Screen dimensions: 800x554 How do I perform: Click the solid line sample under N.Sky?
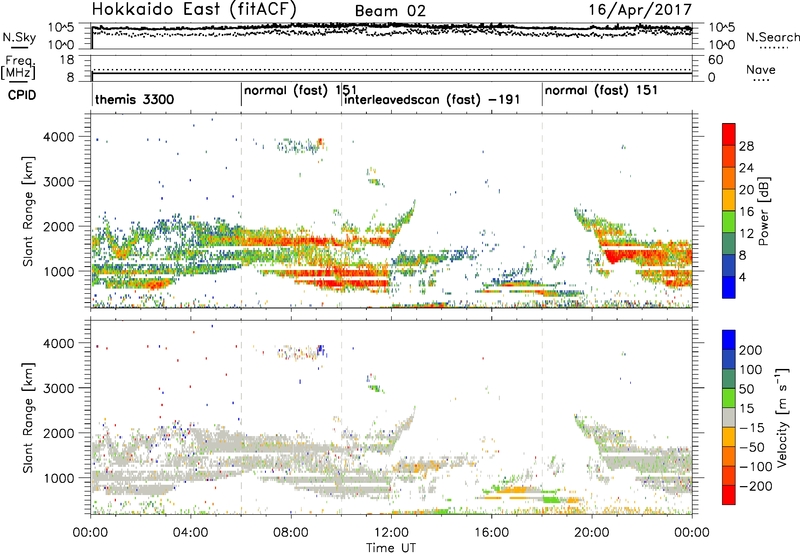point(19,47)
